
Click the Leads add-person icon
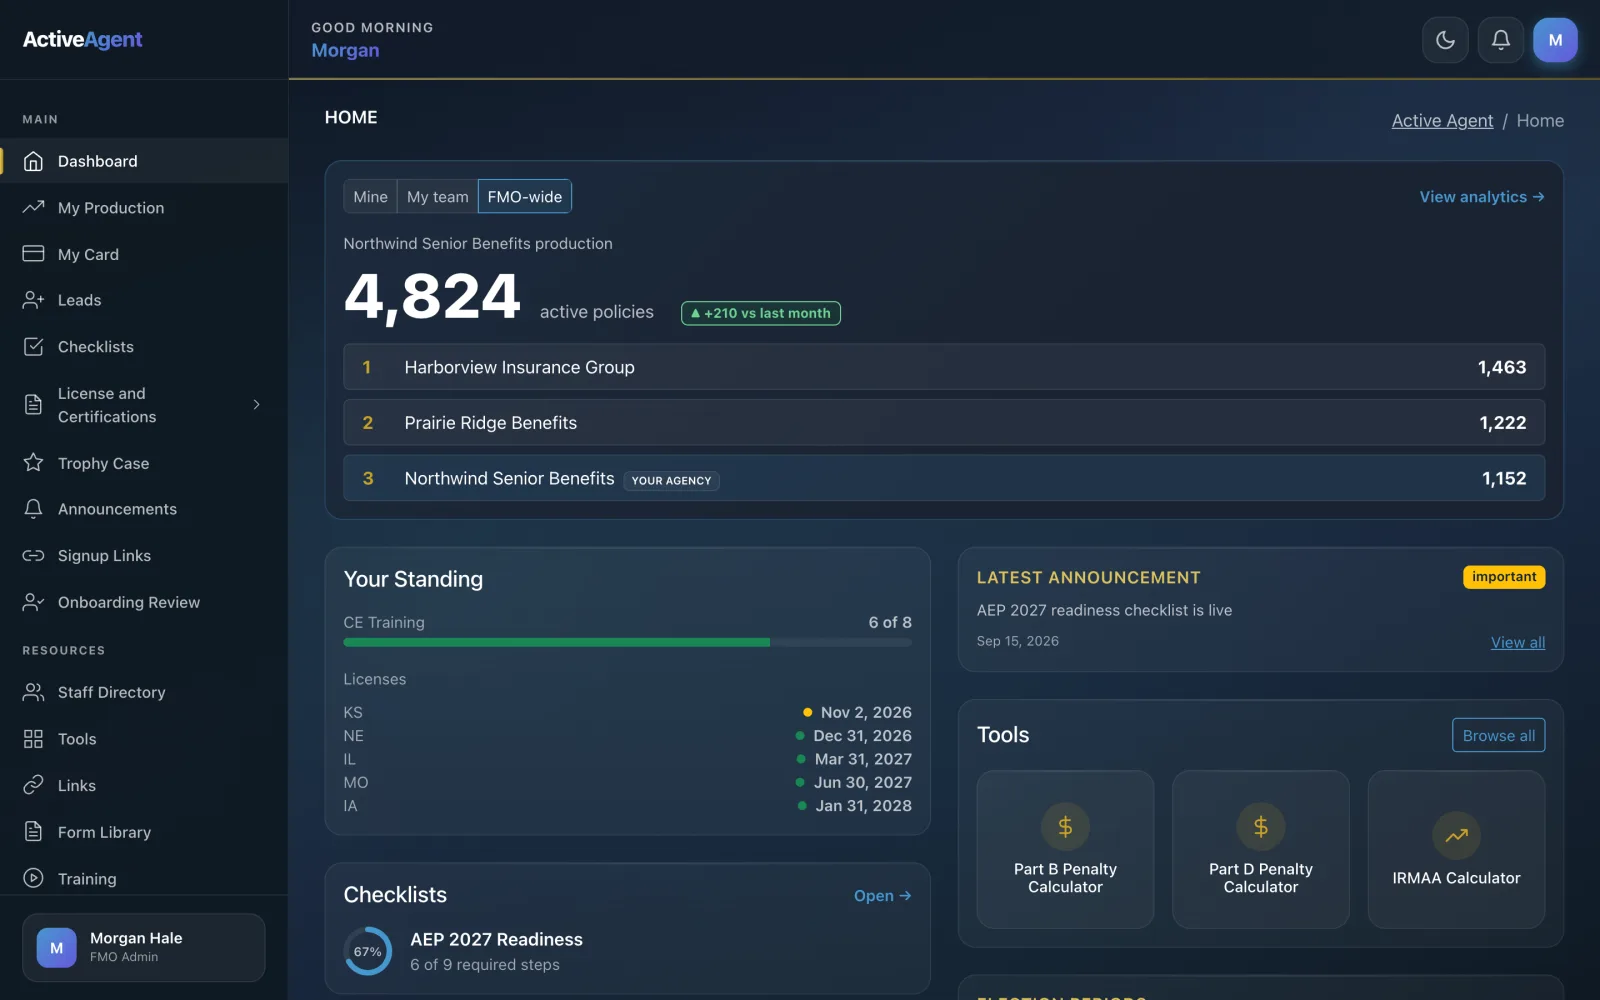33,300
